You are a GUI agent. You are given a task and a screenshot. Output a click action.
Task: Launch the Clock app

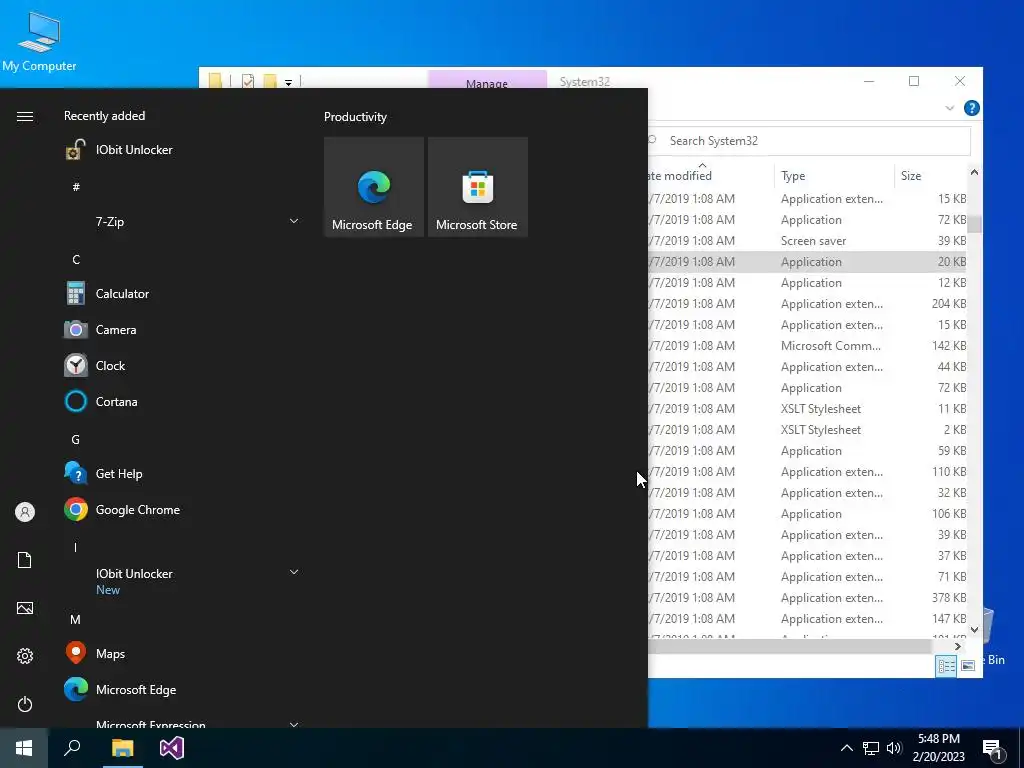pos(180,366)
